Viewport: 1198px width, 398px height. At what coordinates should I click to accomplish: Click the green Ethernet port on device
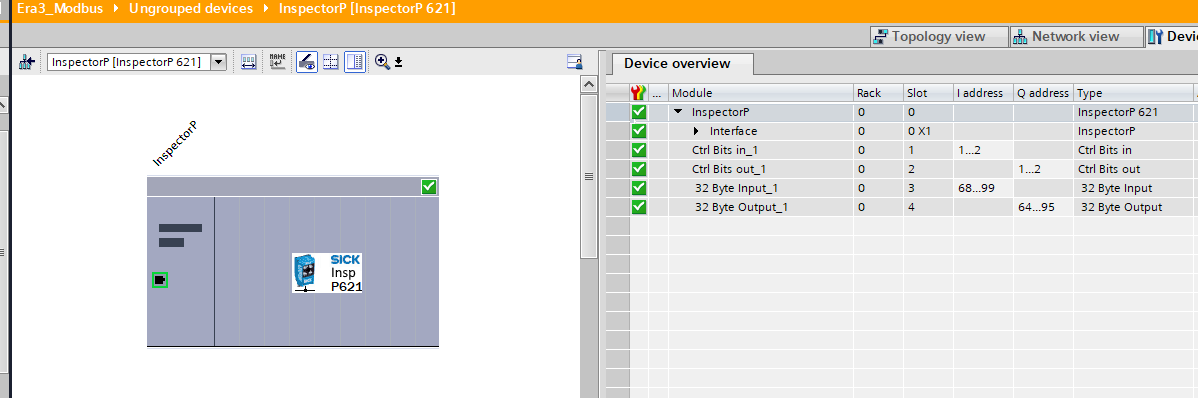[160, 280]
